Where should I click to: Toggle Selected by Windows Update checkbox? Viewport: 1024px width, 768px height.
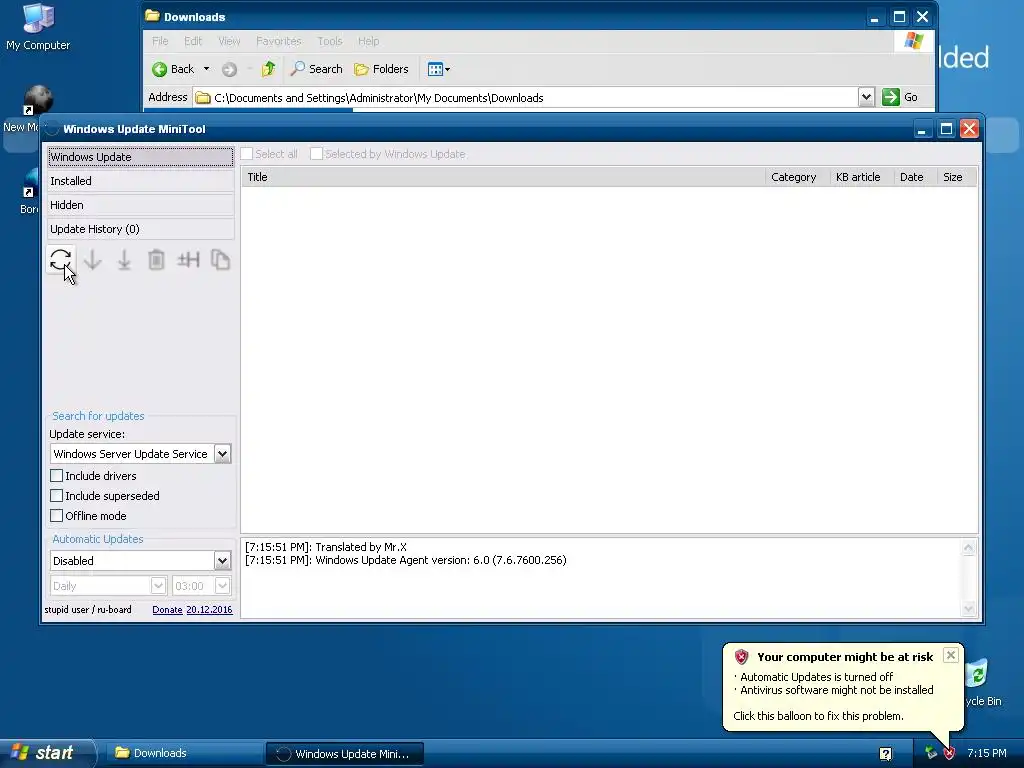[316, 154]
